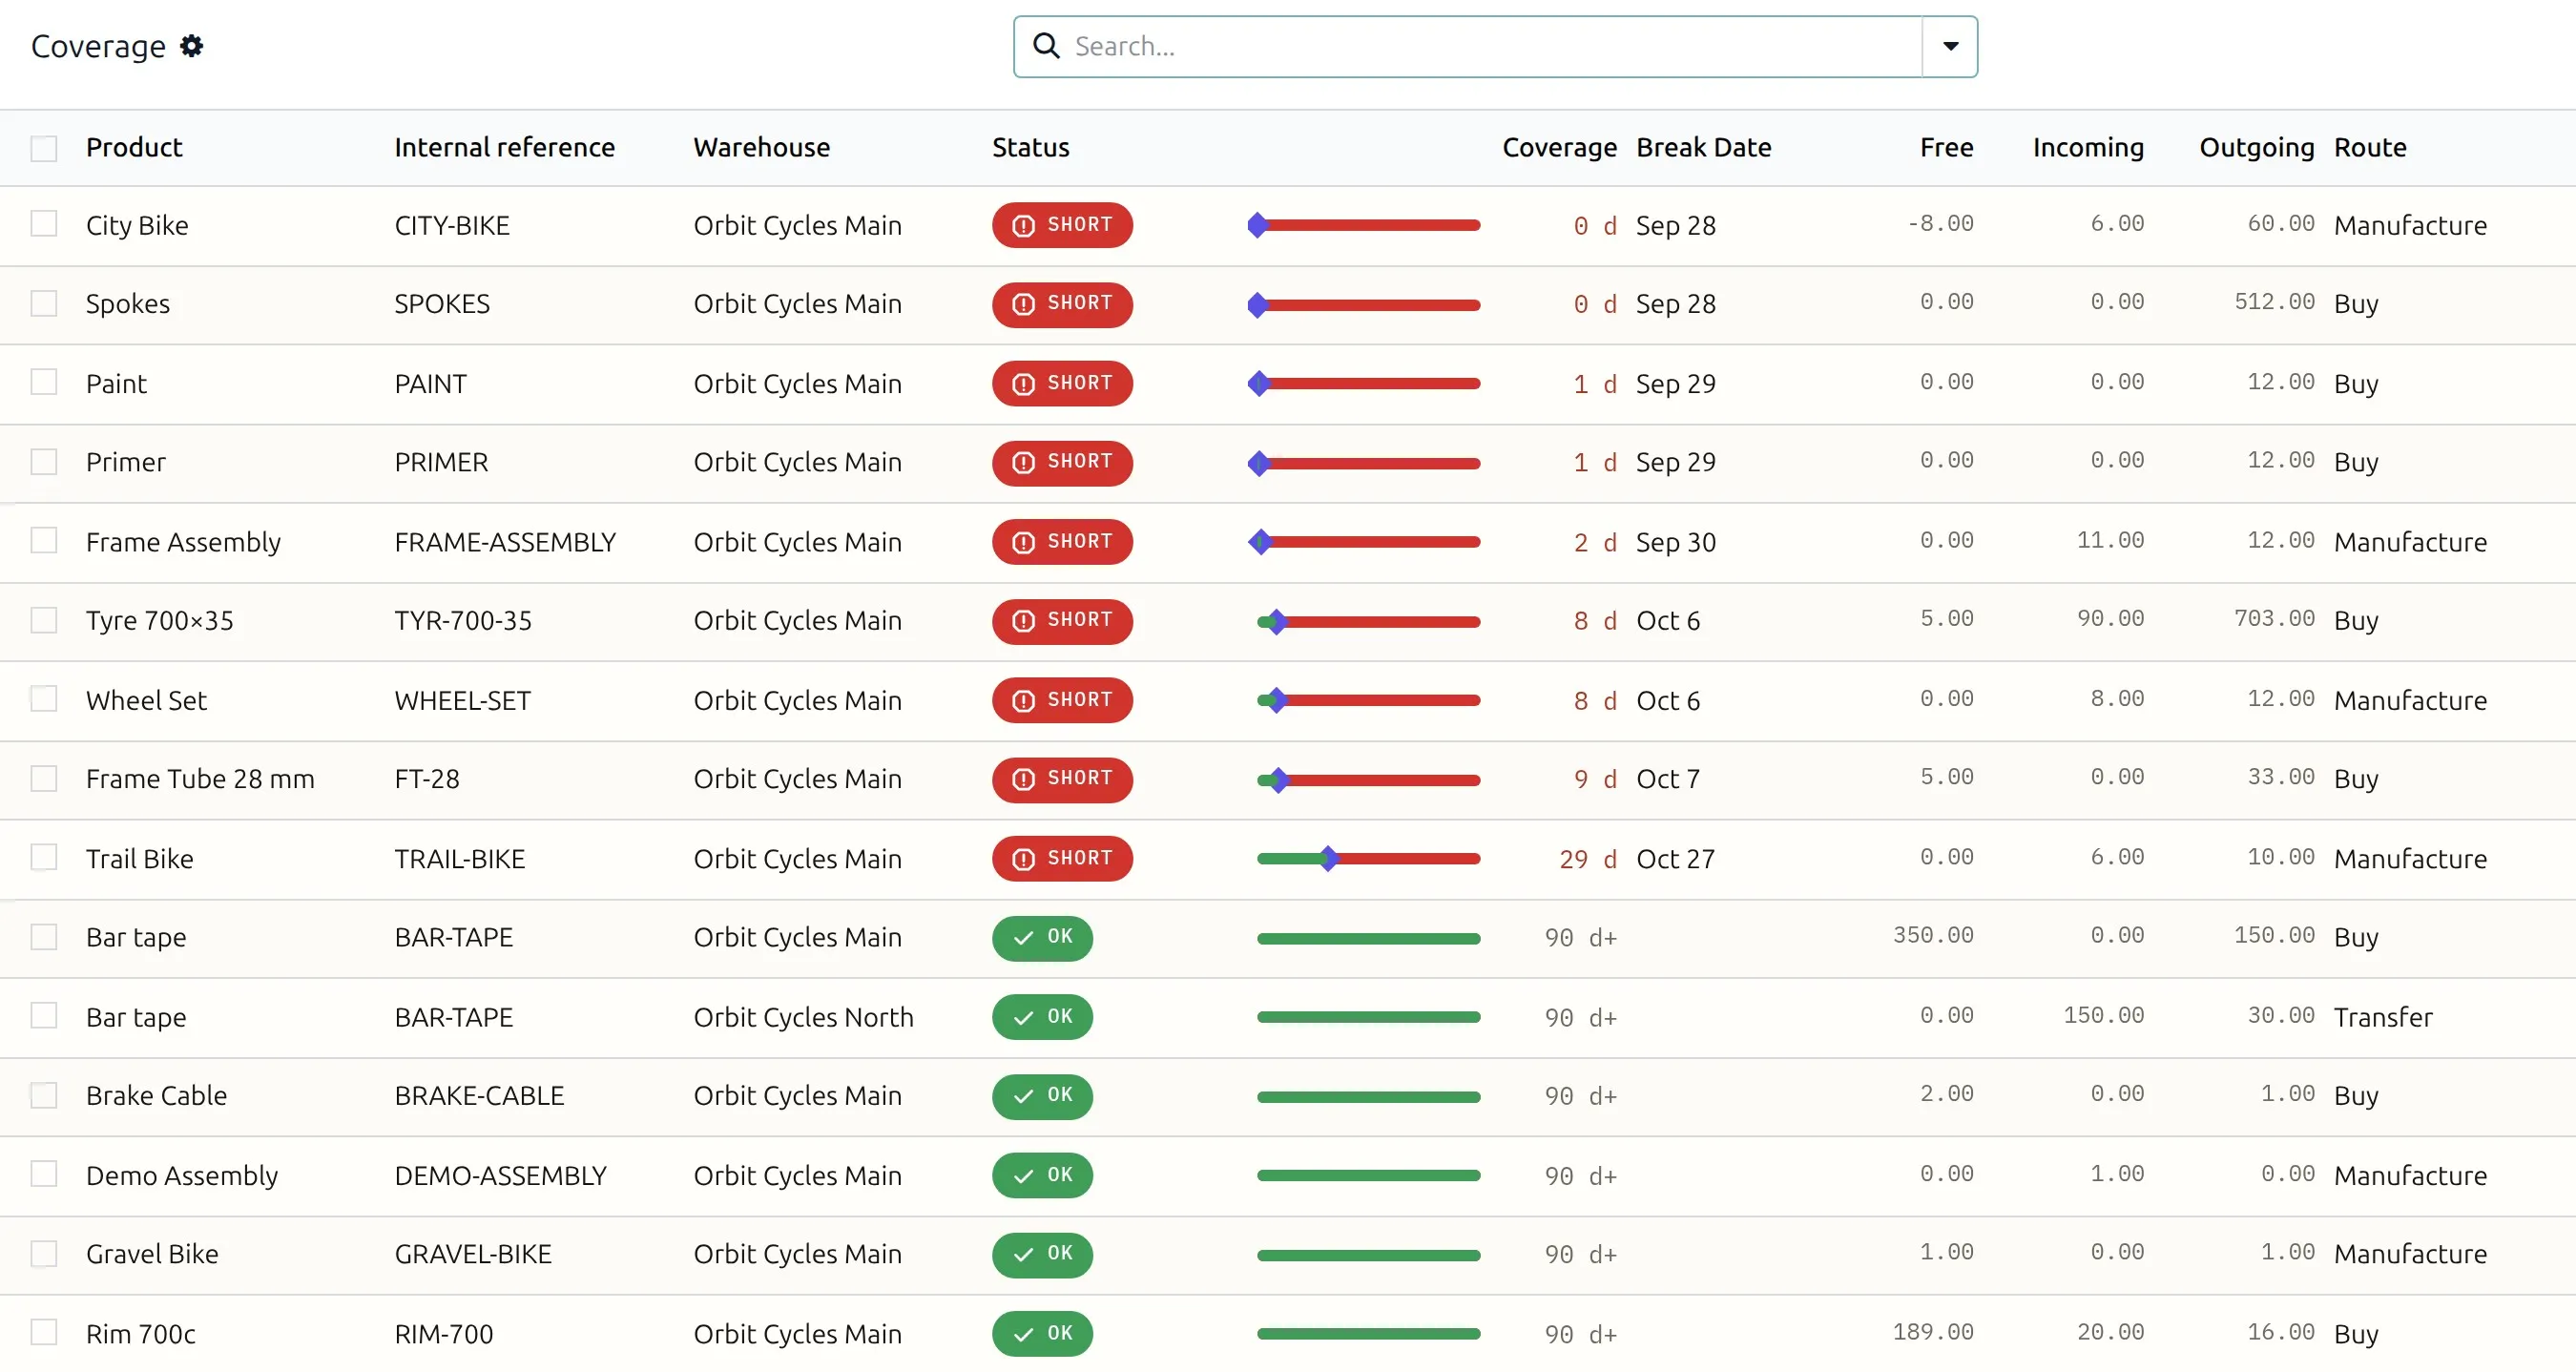Click the WHEEL-SET internal reference
Image resolution: width=2576 pixels, height=1372 pixels.
tap(462, 700)
